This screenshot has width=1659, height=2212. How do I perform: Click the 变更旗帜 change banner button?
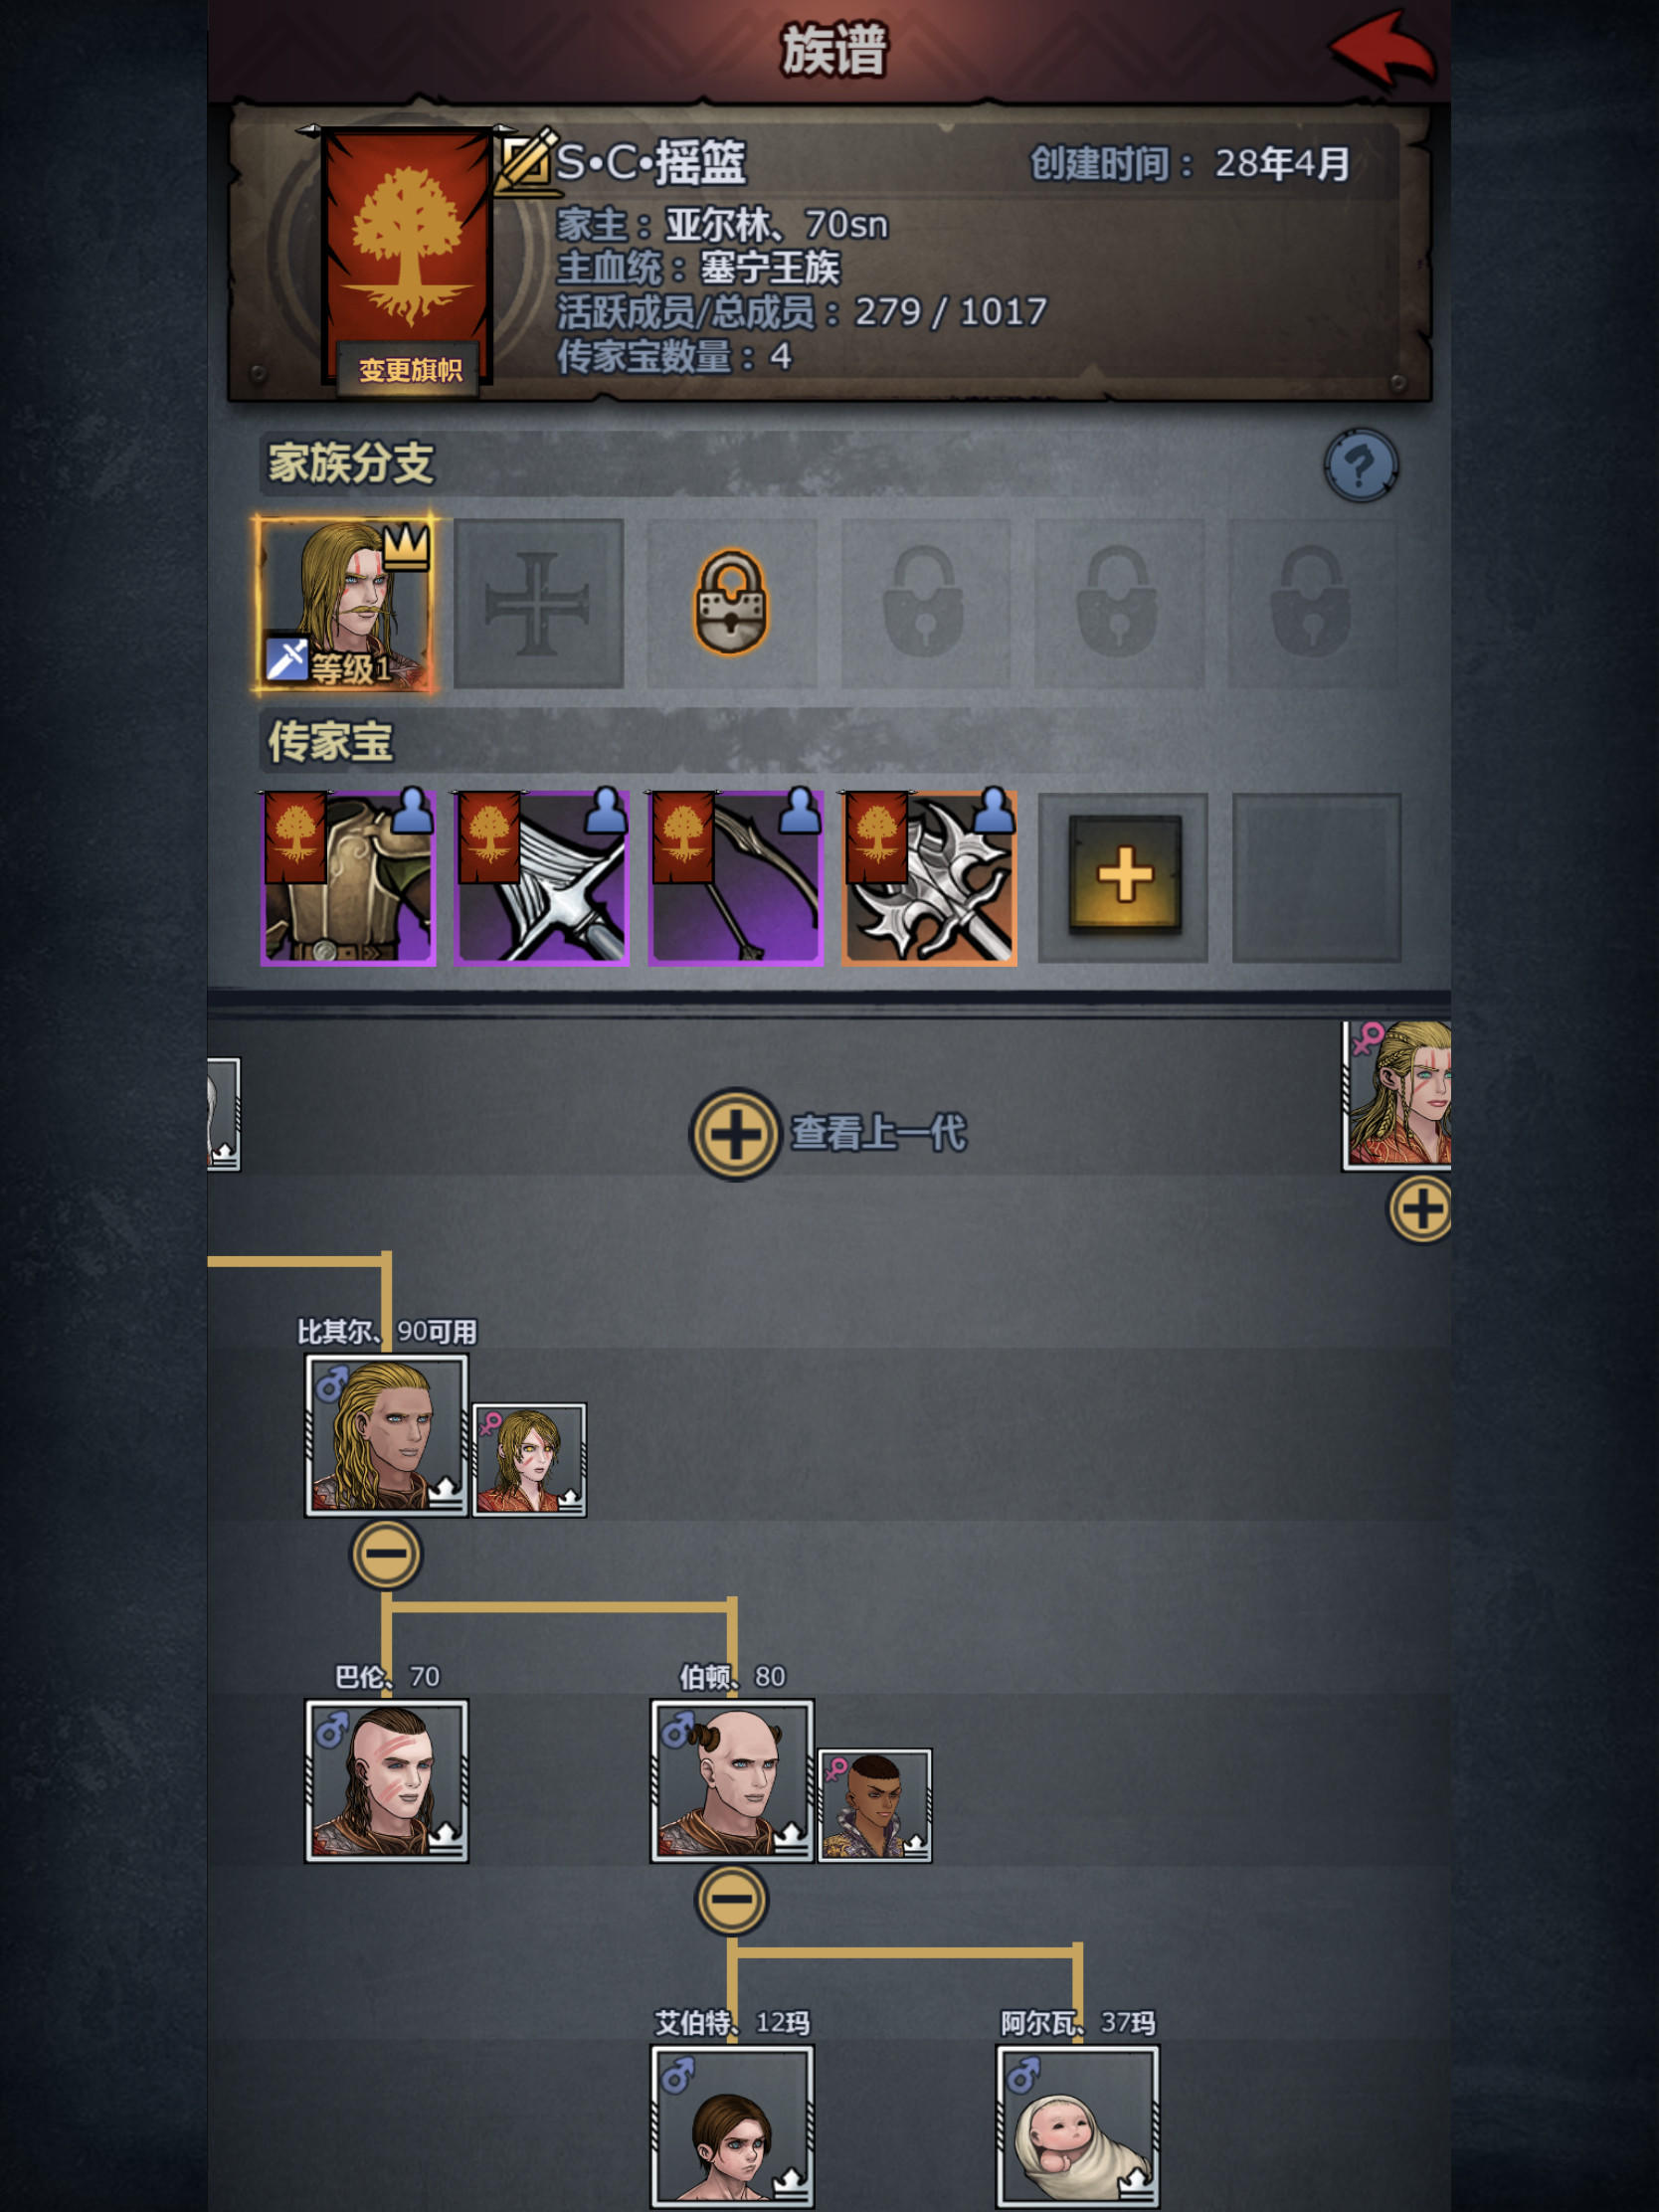tap(408, 371)
